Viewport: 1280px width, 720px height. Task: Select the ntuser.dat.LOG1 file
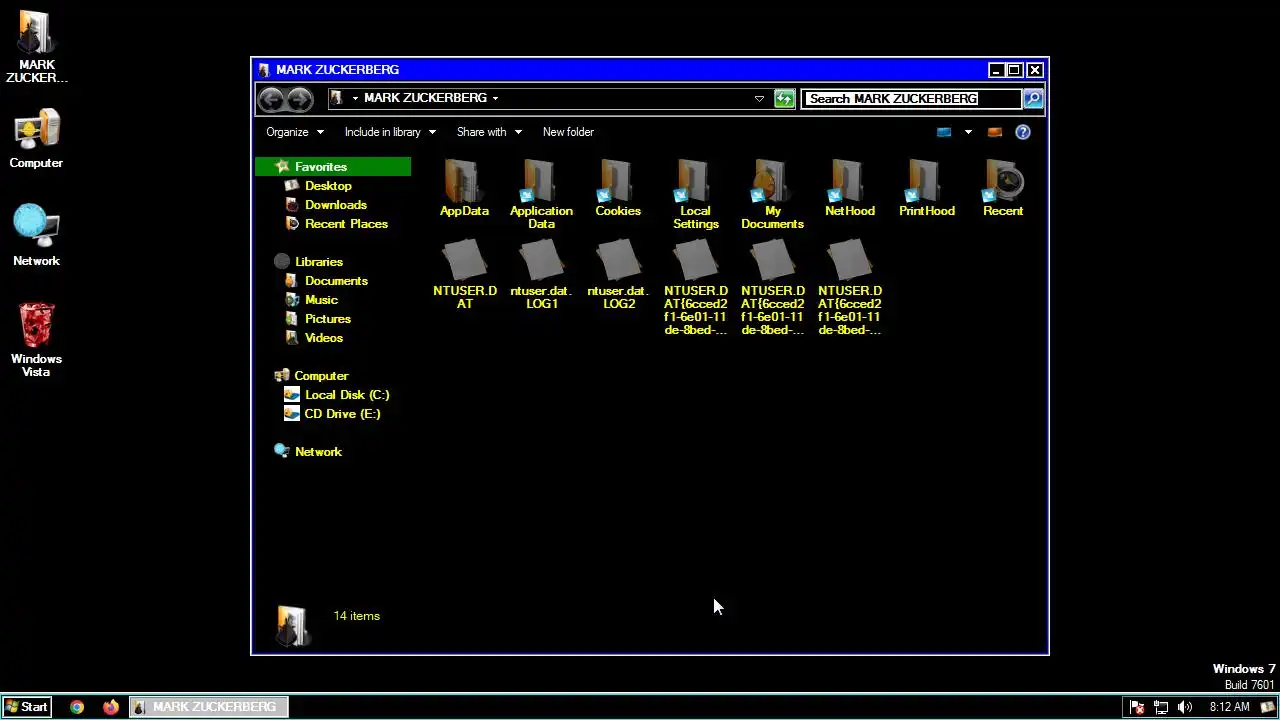tap(541, 275)
